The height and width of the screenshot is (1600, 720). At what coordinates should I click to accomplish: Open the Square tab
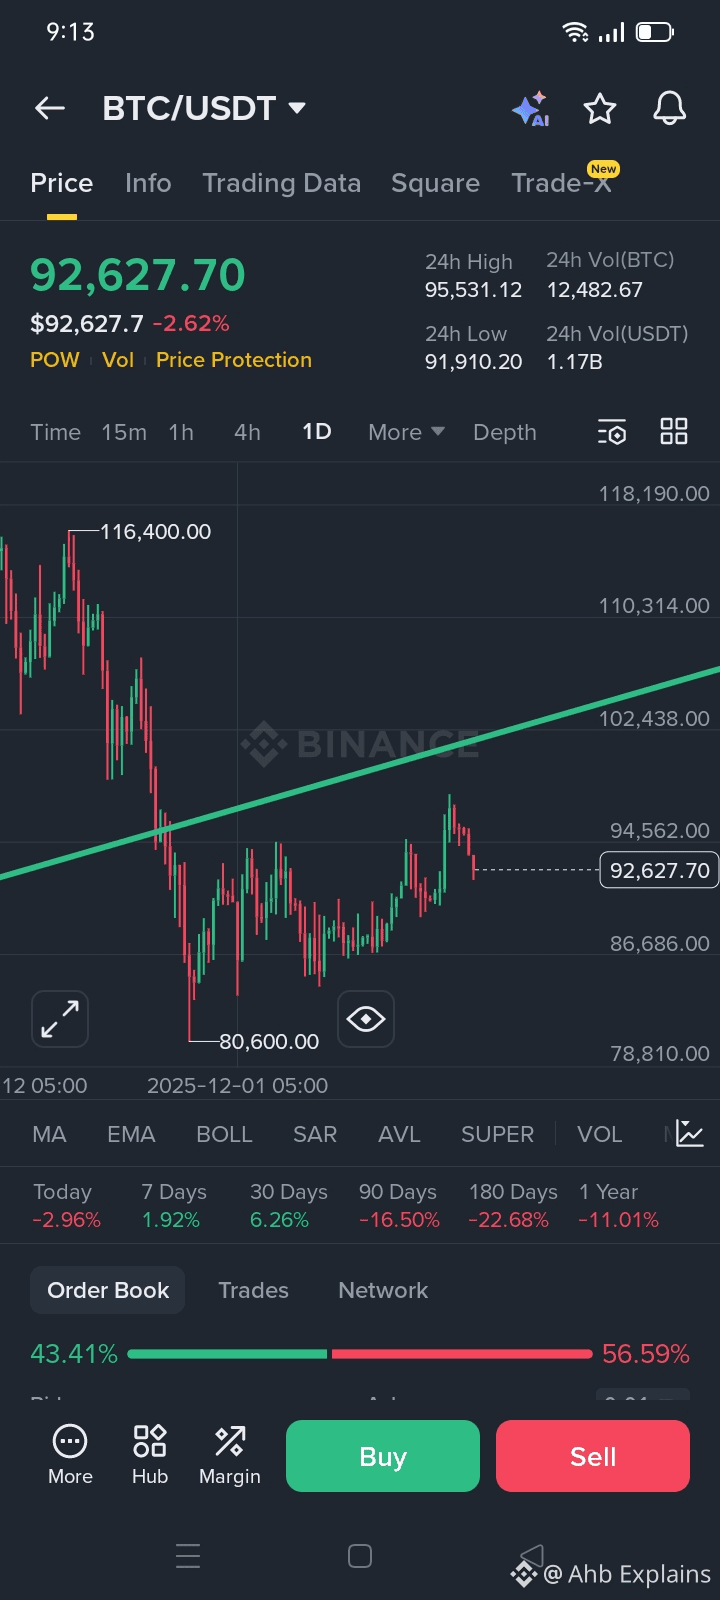[x=436, y=183]
